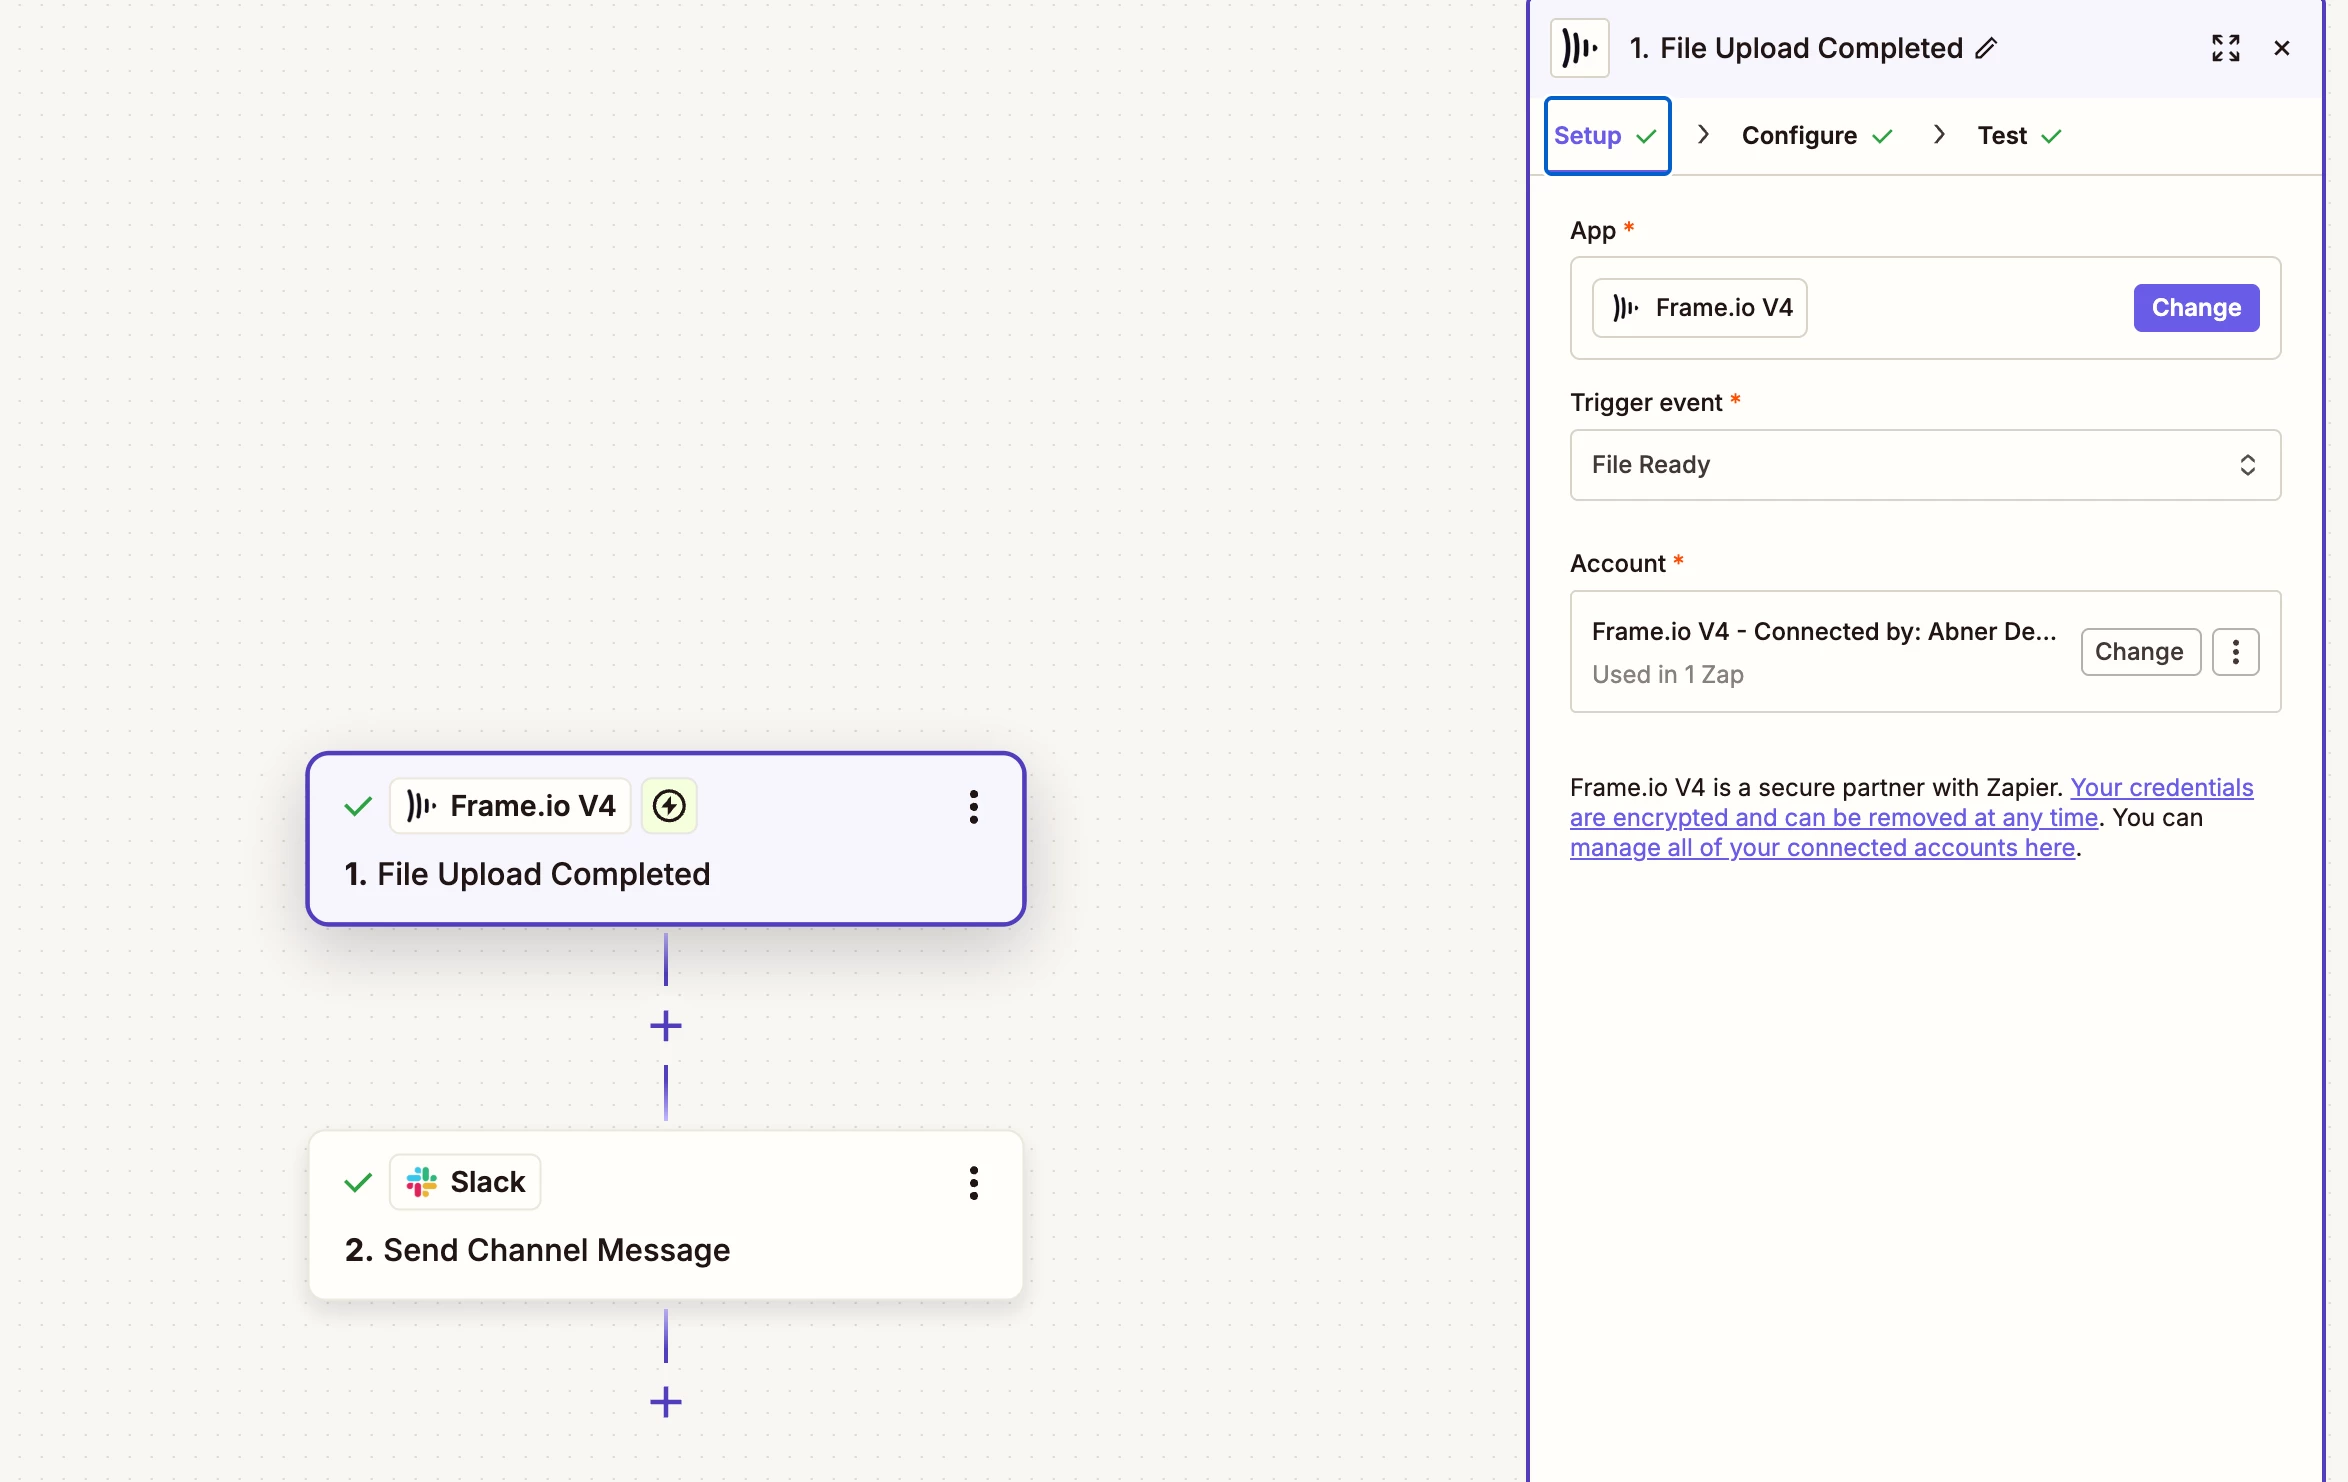2348x1482 pixels.
Task: Open the Trigger event dropdown
Action: 1924,465
